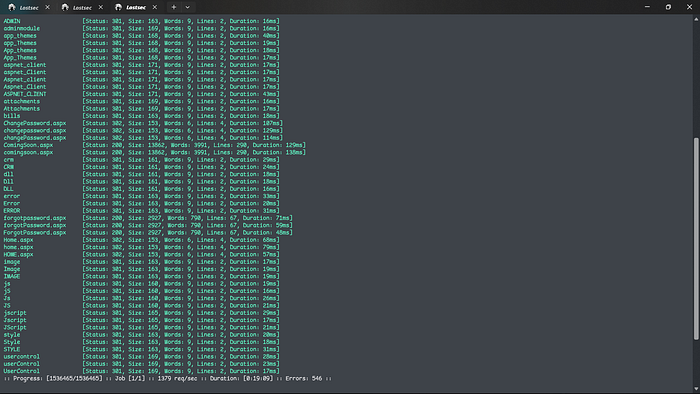Open a new terminal tab with plus
Viewport: 700px width, 394px height.
(174, 7)
